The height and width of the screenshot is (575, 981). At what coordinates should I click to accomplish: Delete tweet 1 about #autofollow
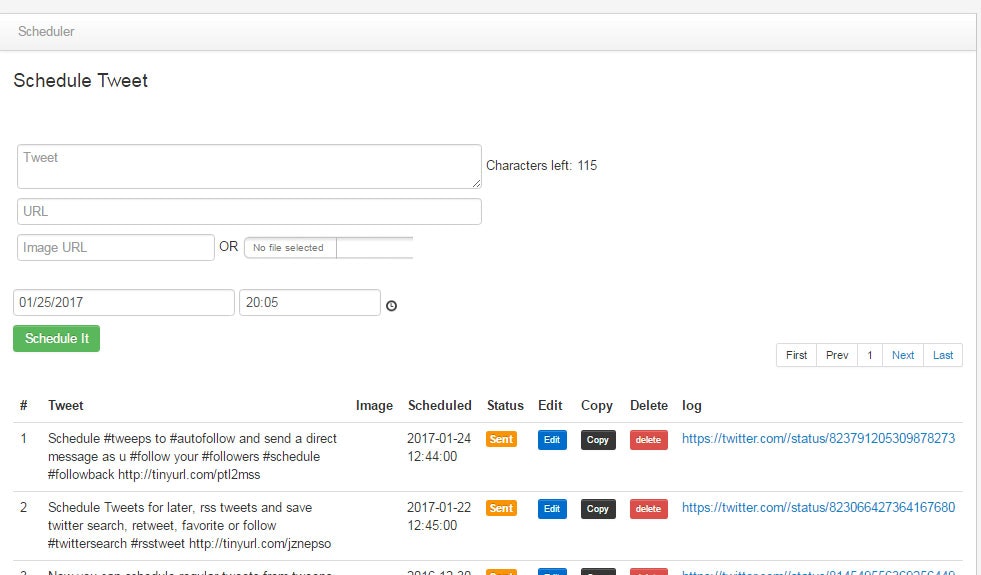pyautogui.click(x=648, y=440)
